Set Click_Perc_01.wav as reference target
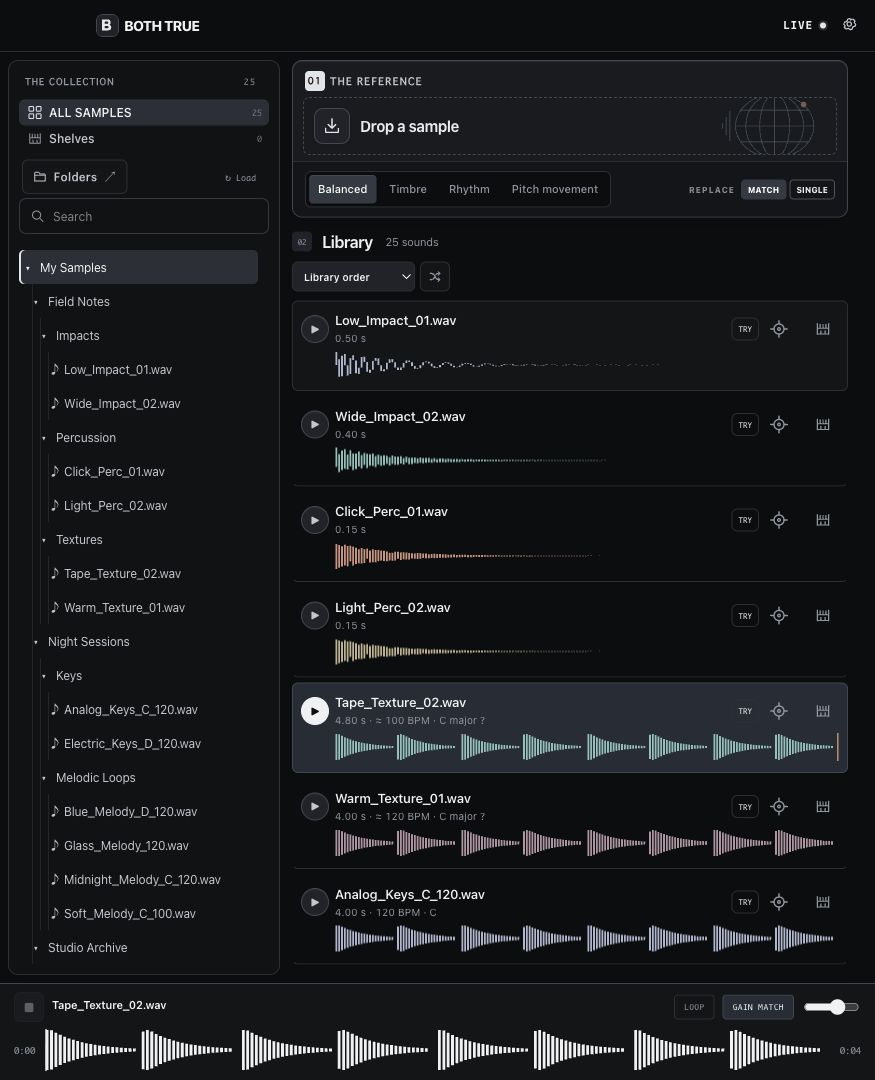The height and width of the screenshot is (1080, 875). pyautogui.click(x=779, y=520)
